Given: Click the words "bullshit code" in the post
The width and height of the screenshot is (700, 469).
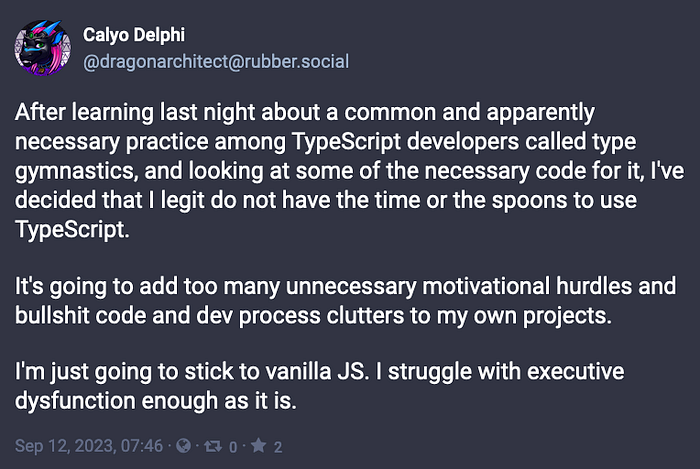Looking at the screenshot, I should coord(80,315).
